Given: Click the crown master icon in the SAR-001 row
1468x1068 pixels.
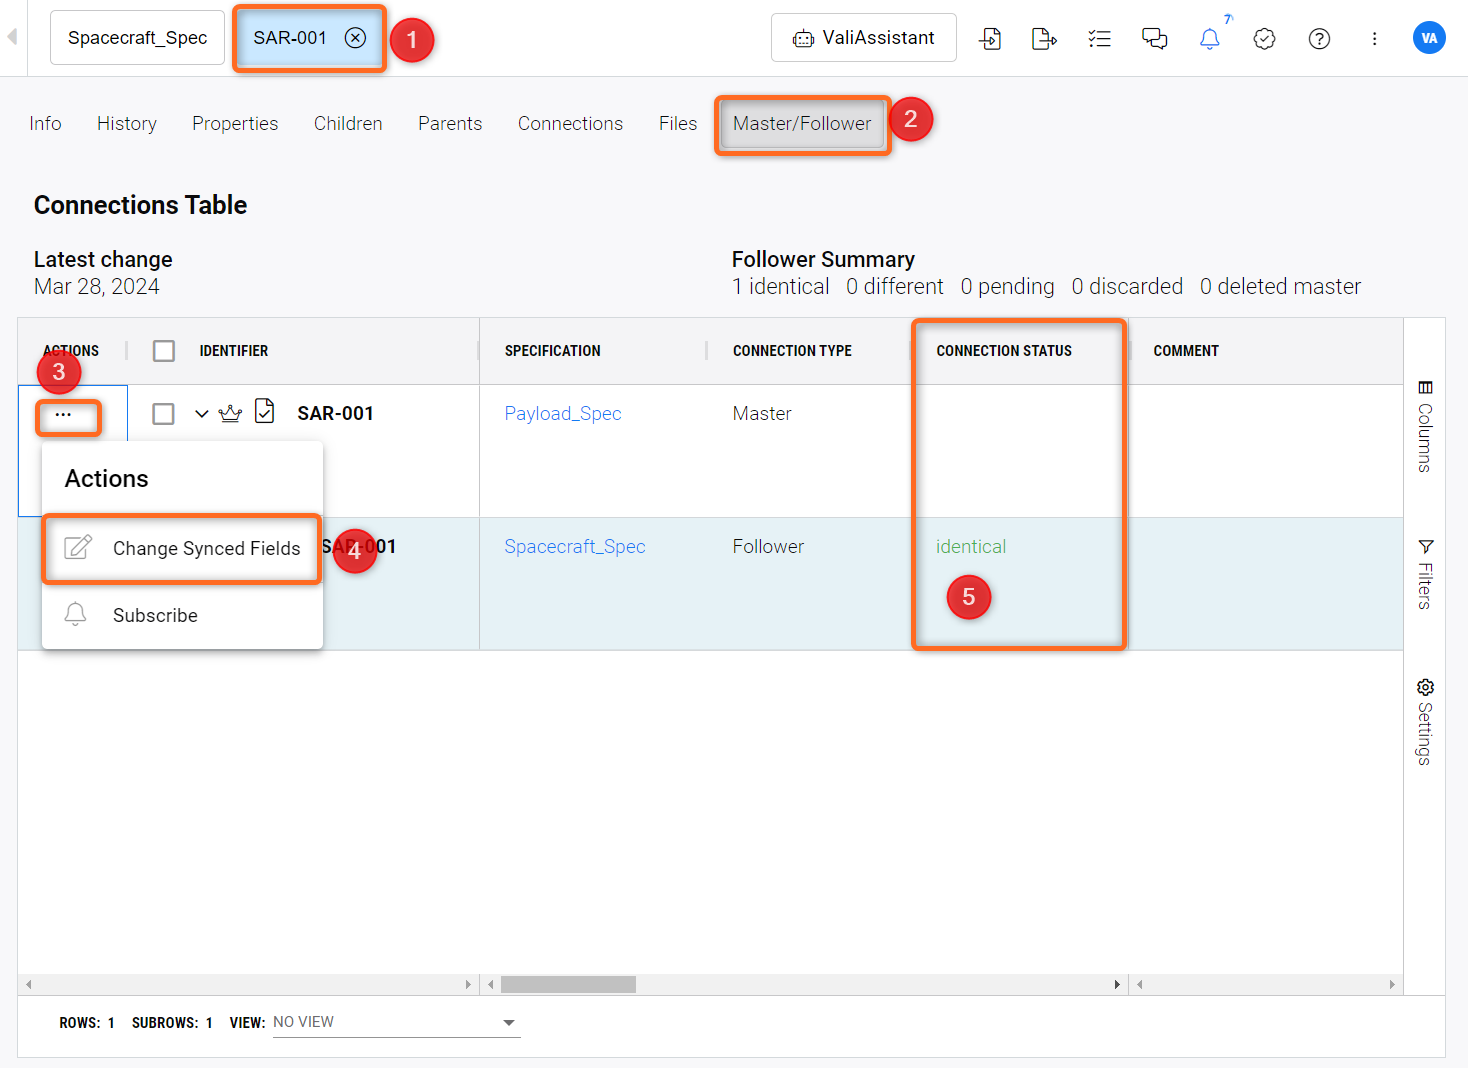Looking at the screenshot, I should (230, 413).
